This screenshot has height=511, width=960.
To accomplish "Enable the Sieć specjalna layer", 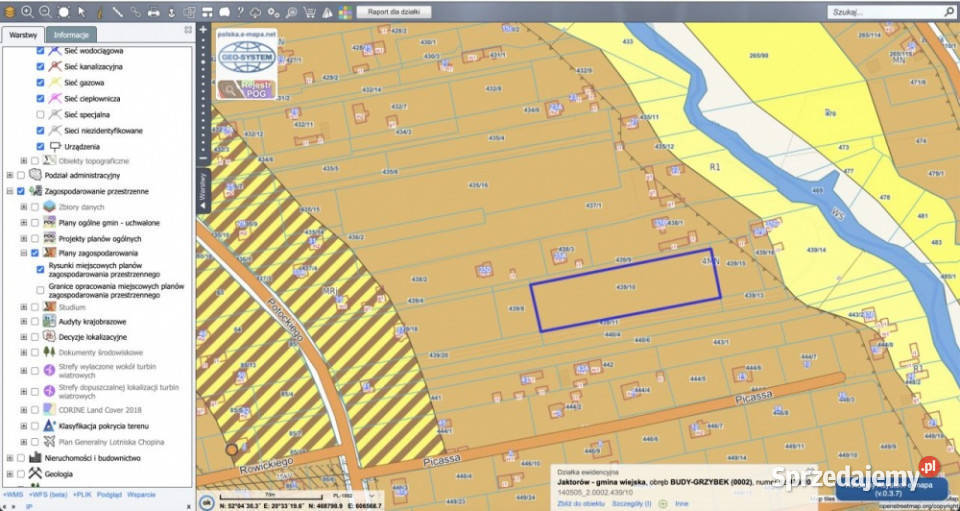I will (40, 114).
